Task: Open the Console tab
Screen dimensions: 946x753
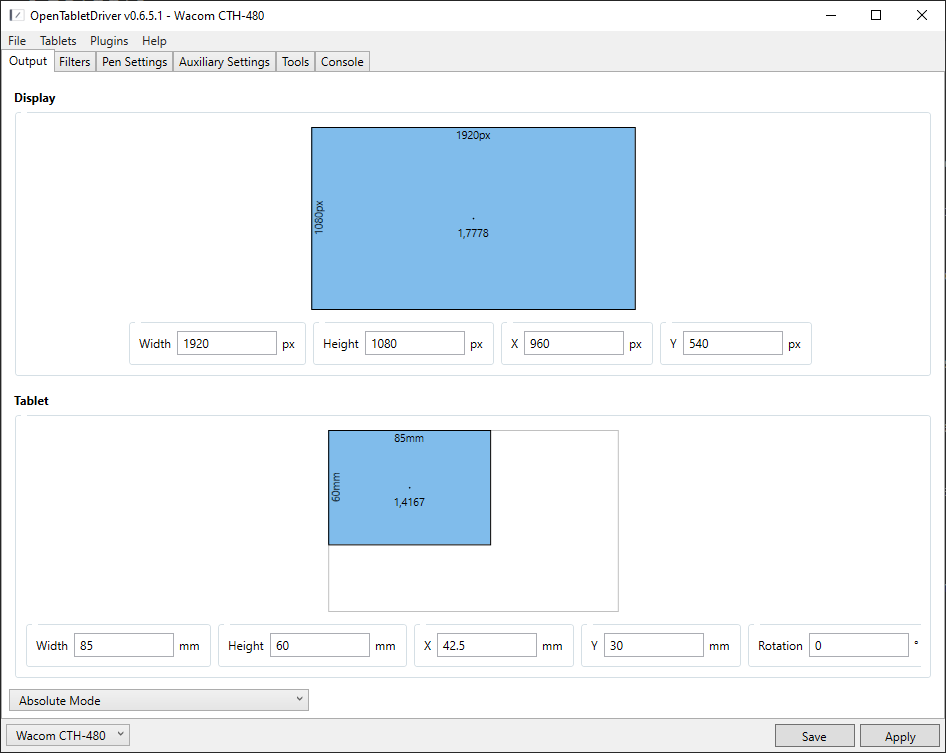Action: tap(342, 62)
